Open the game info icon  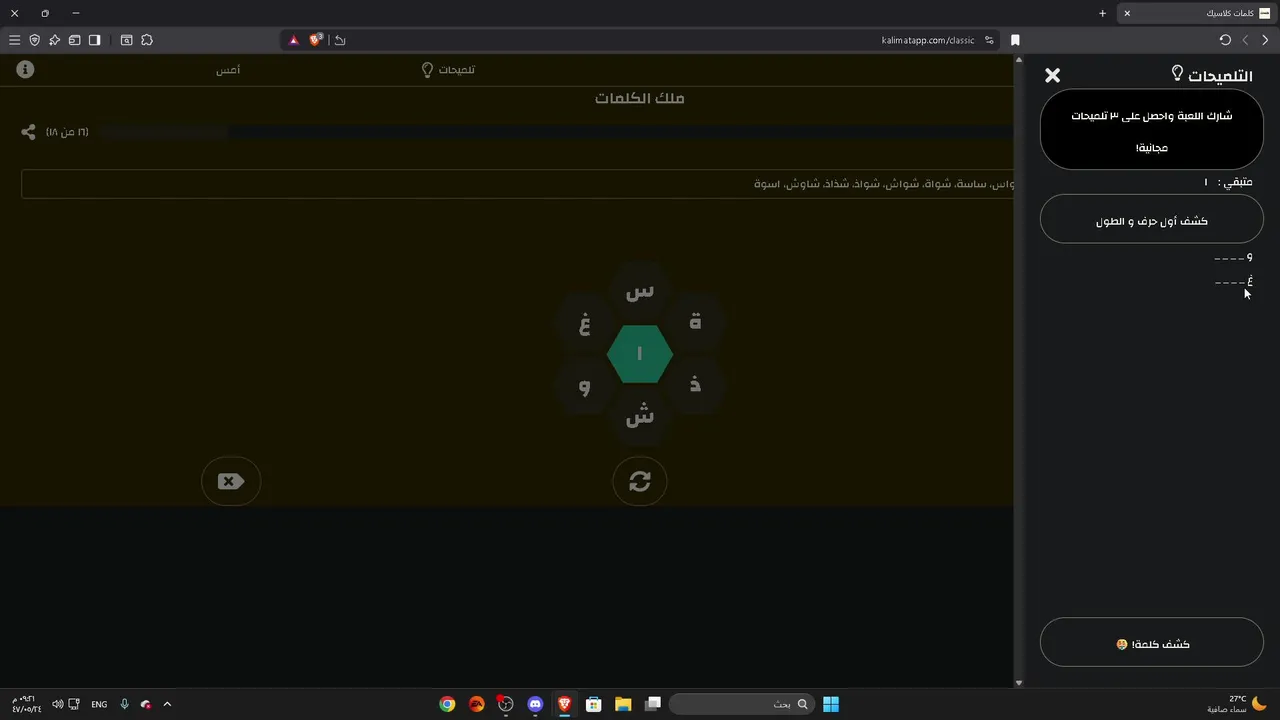26,69
